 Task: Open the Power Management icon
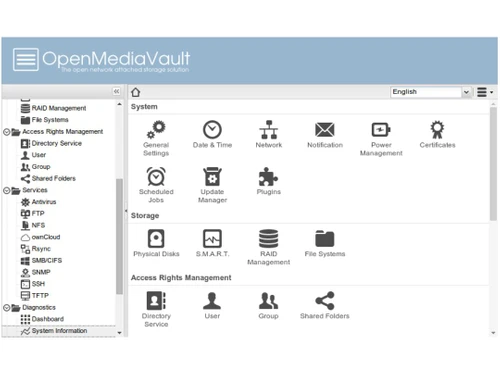point(381,138)
